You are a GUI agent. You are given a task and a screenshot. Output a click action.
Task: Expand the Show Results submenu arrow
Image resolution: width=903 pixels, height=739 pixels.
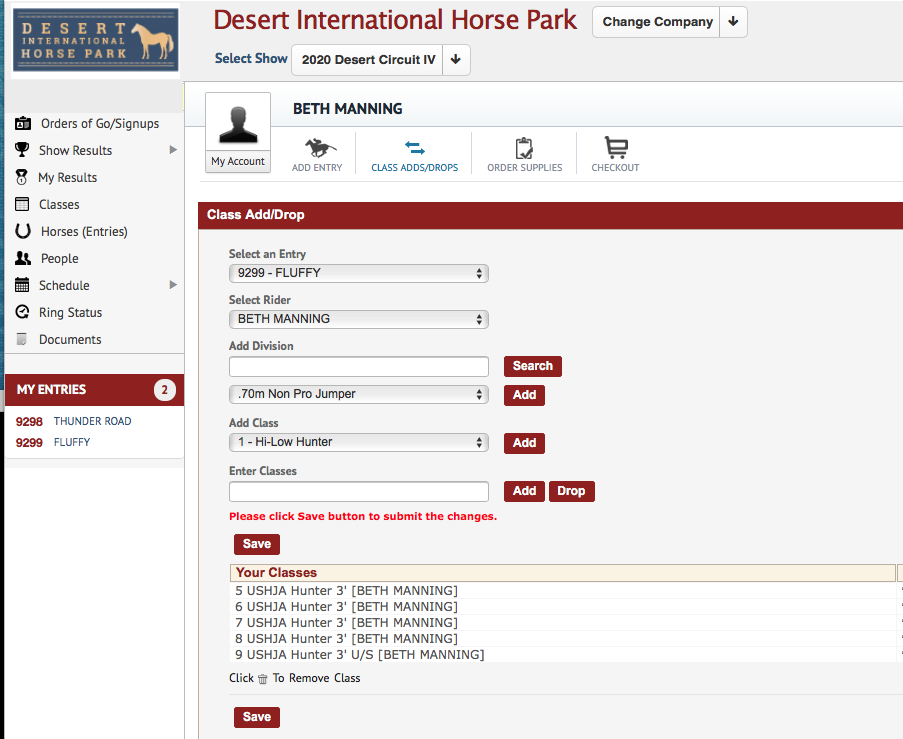coord(173,150)
